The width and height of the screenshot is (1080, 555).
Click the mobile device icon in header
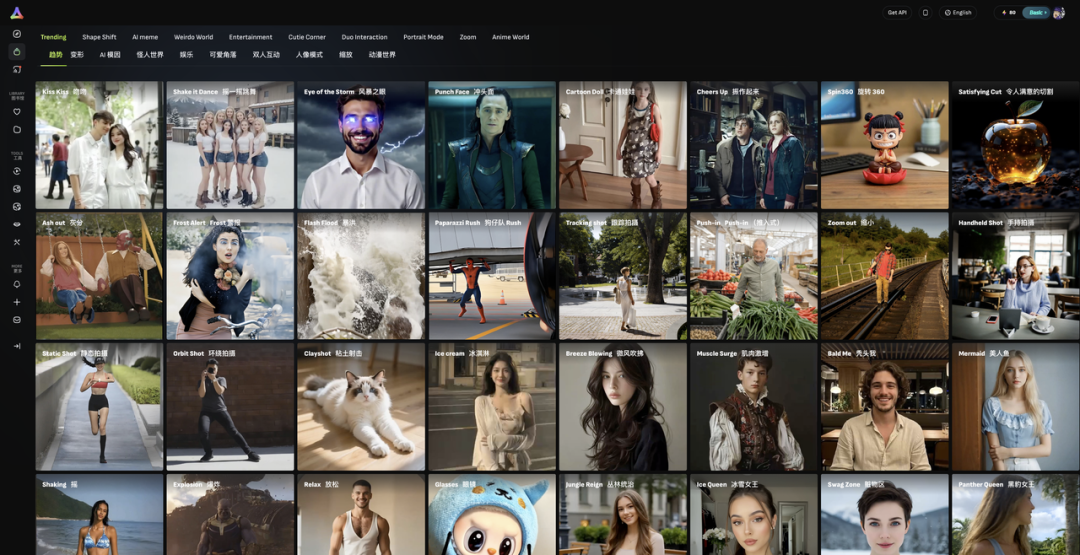tap(925, 12)
